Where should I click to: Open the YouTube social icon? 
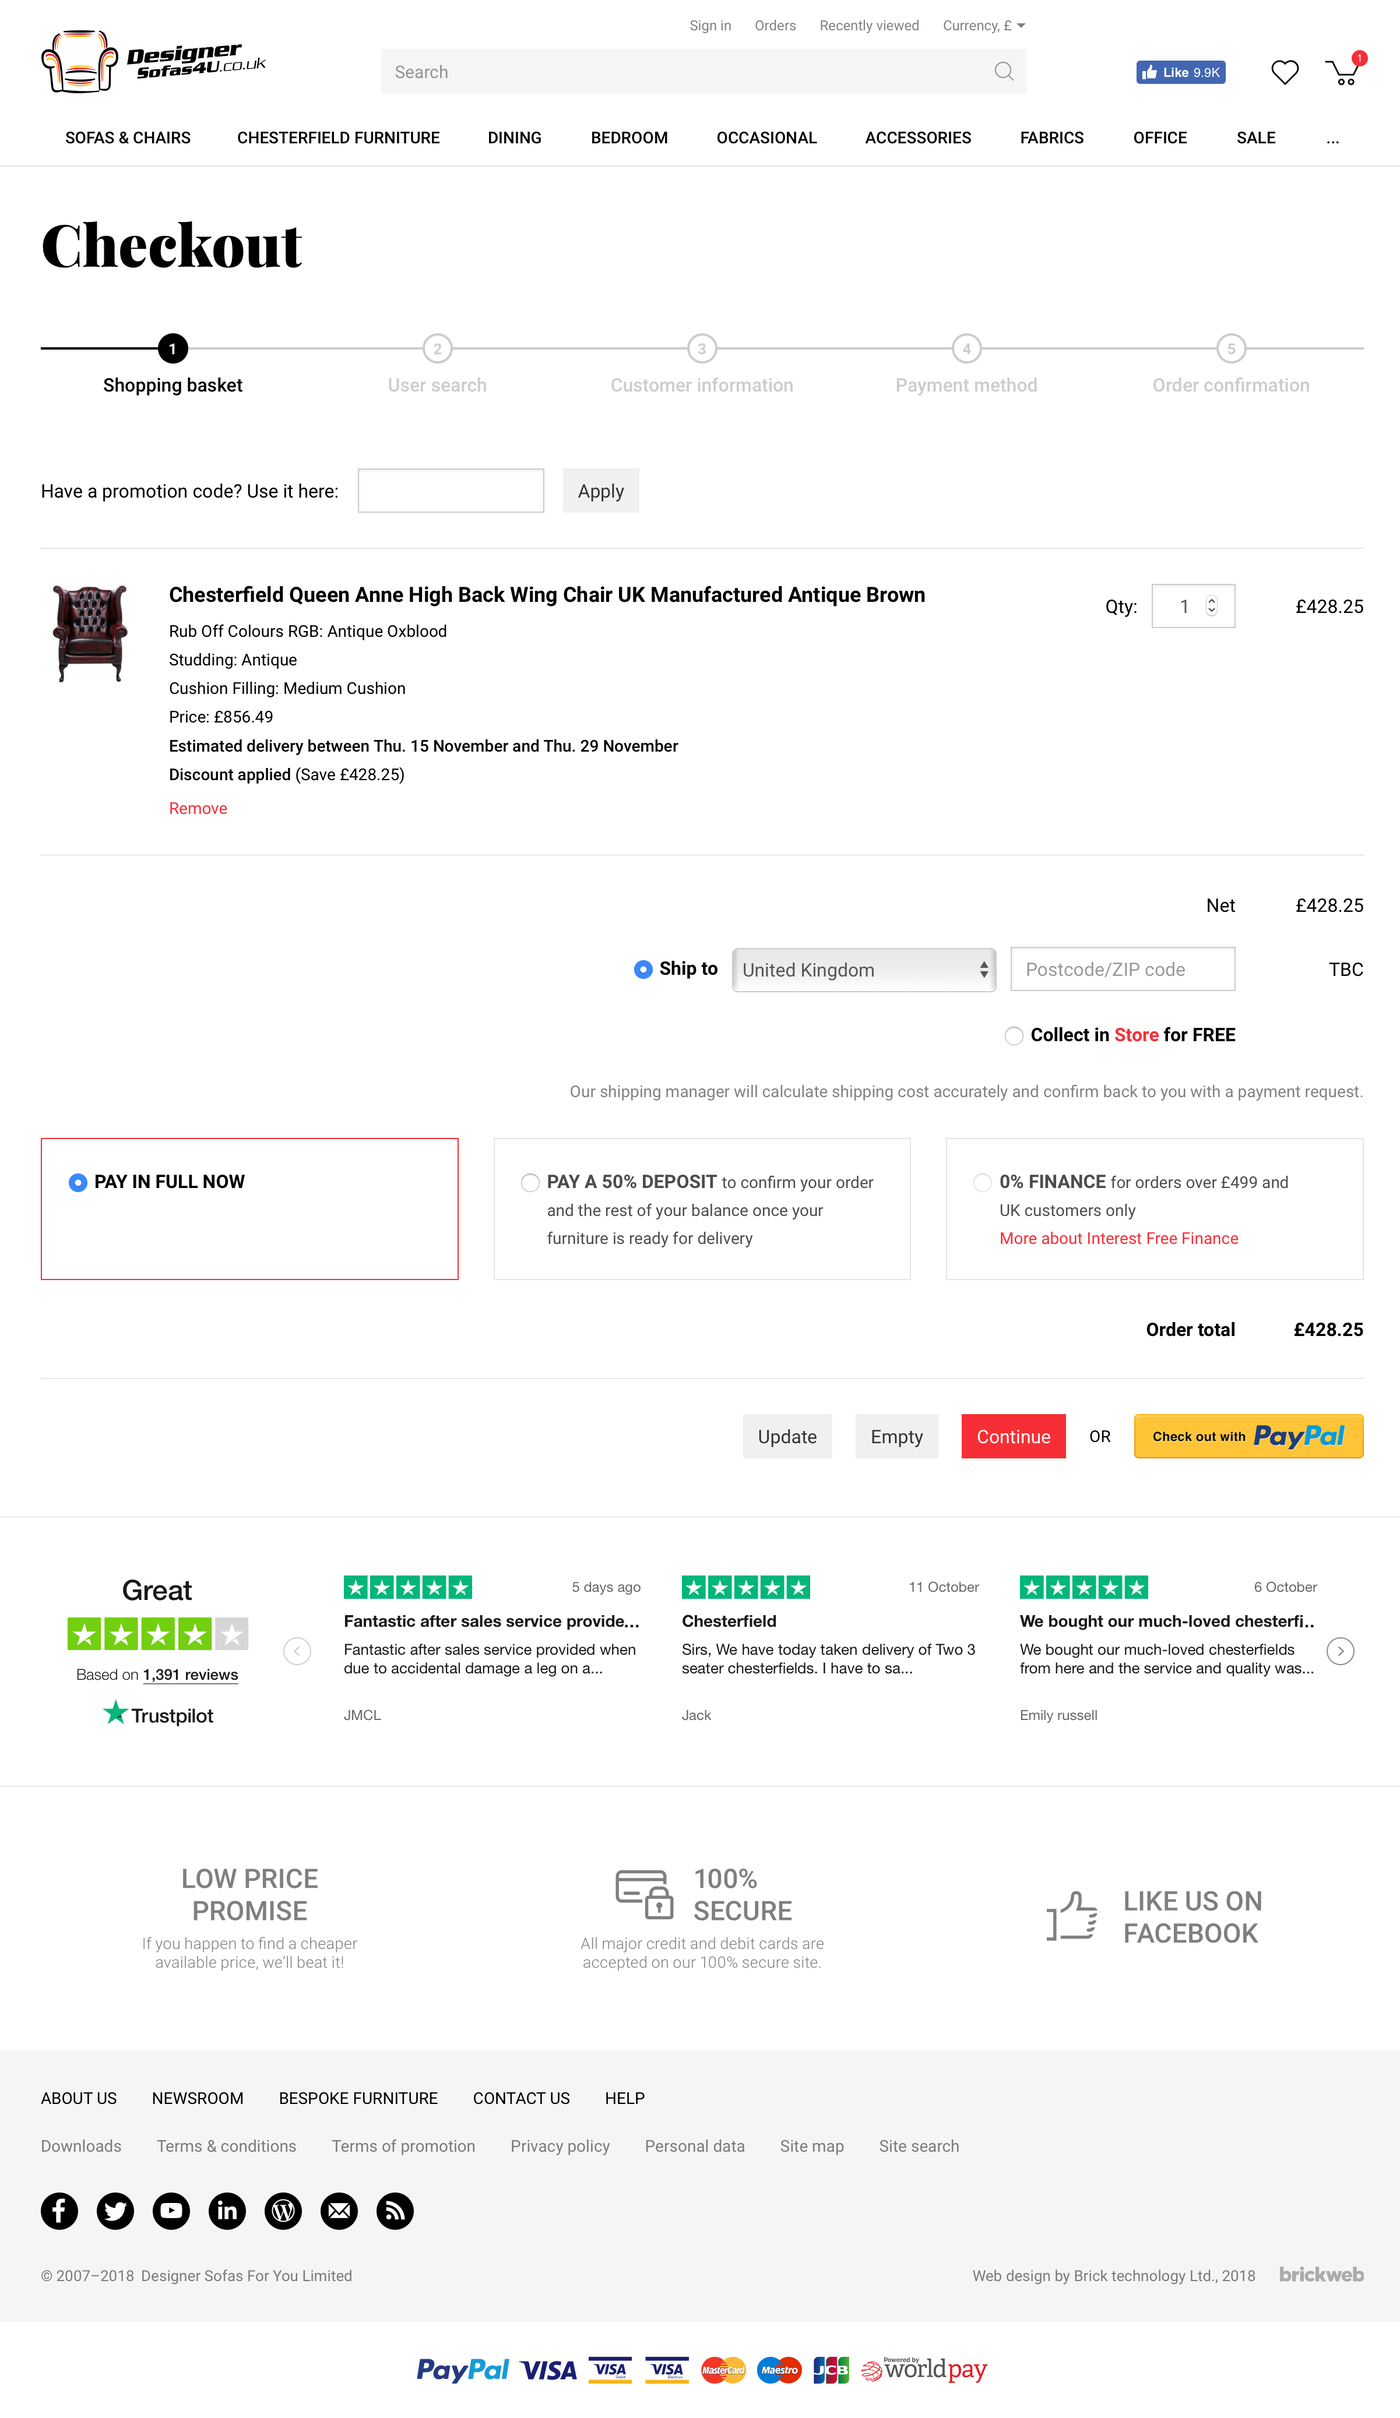click(x=171, y=2210)
